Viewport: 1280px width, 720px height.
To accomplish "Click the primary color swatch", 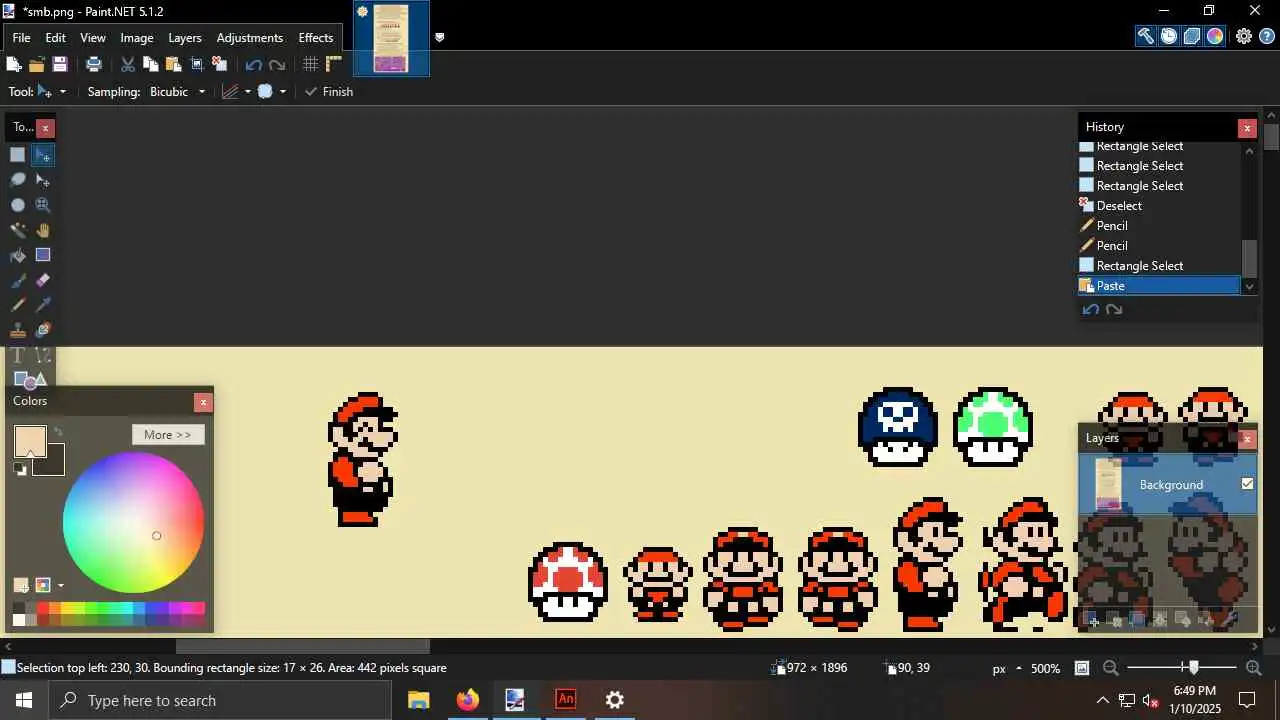I will click(x=30, y=441).
